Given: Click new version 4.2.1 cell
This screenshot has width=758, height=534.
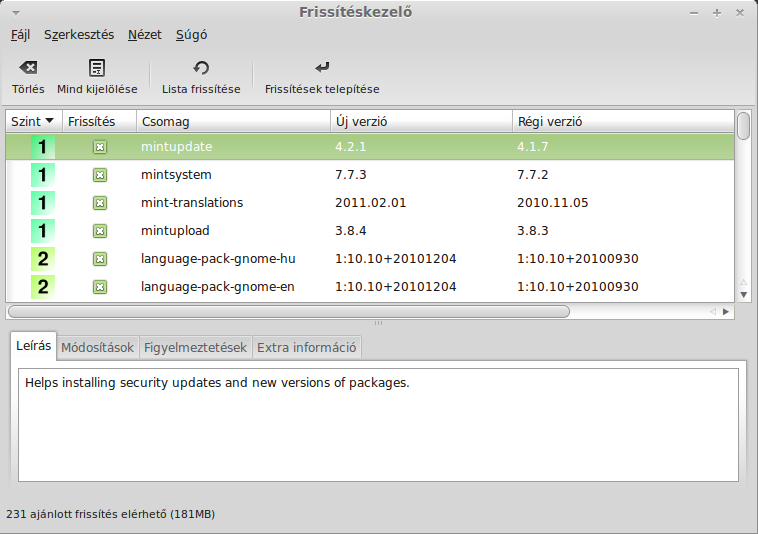Looking at the screenshot, I should click(350, 147).
